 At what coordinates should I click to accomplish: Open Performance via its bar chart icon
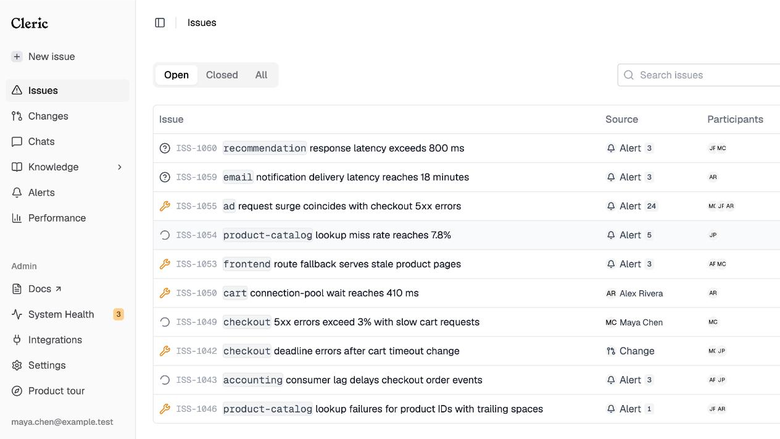tap(17, 218)
